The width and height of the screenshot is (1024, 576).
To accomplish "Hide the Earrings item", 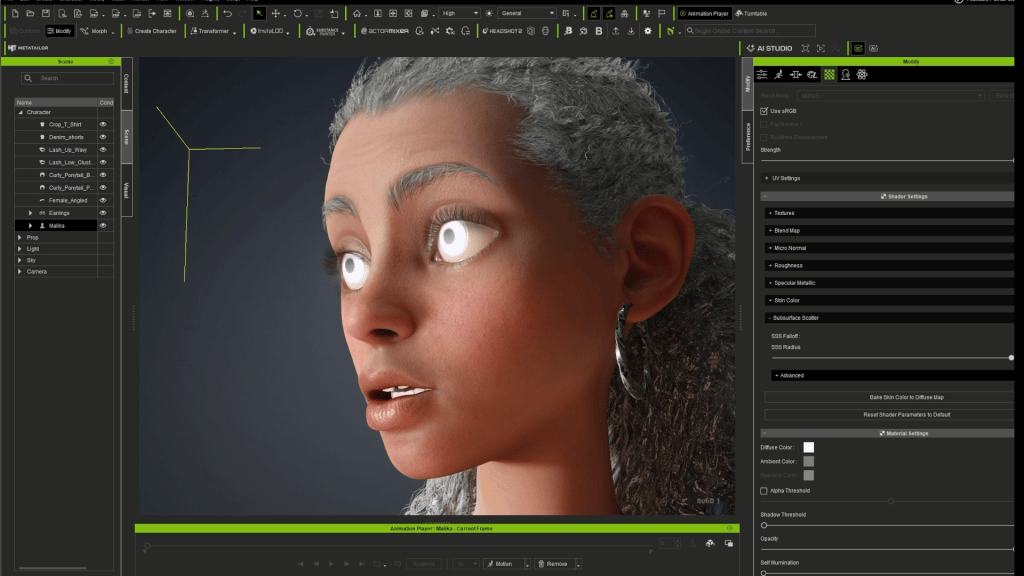I will [103, 213].
